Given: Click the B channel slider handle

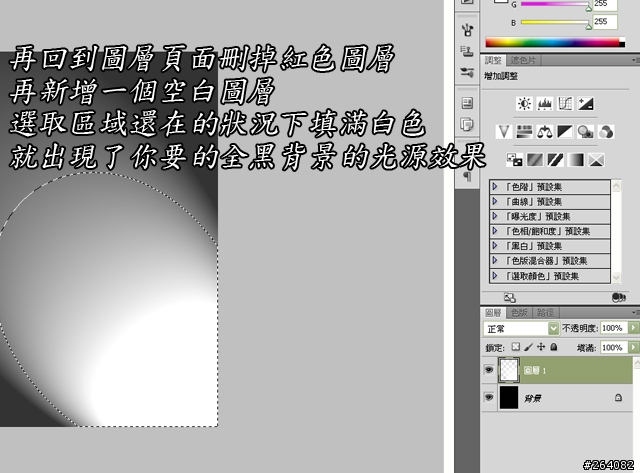Looking at the screenshot, I should point(589,27).
